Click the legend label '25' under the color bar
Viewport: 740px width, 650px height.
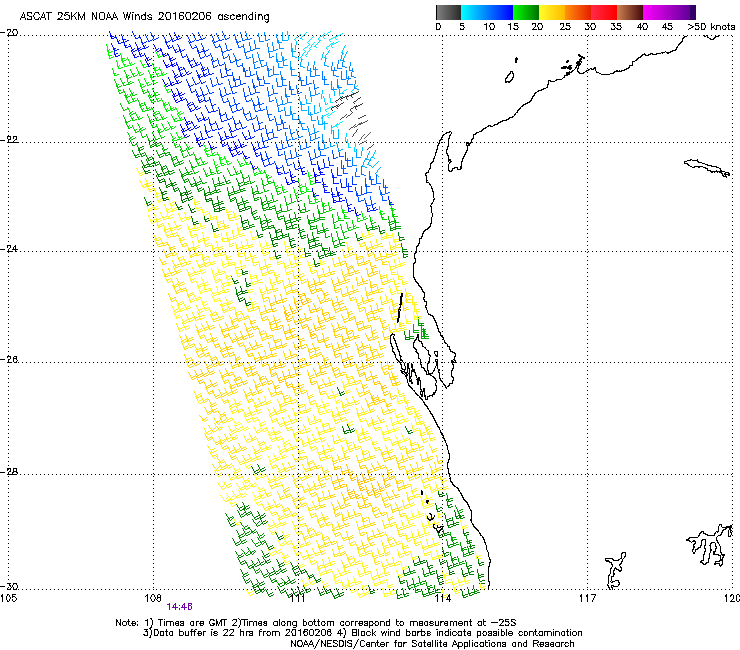coord(565,27)
